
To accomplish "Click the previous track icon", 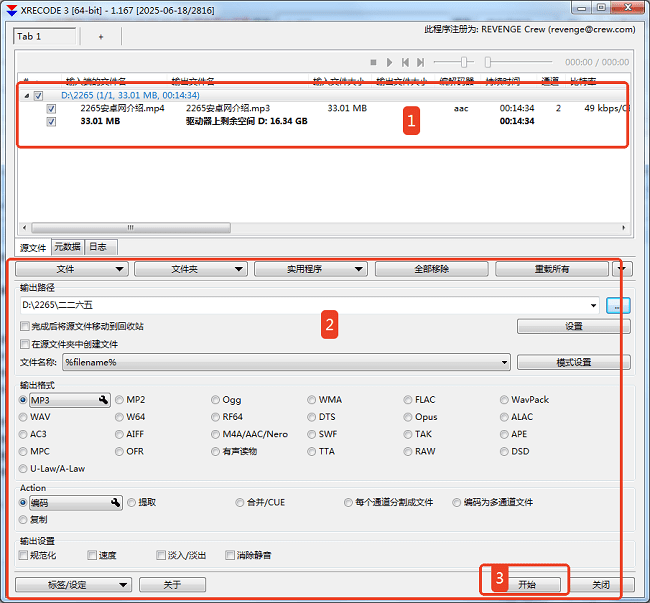I will [405, 62].
